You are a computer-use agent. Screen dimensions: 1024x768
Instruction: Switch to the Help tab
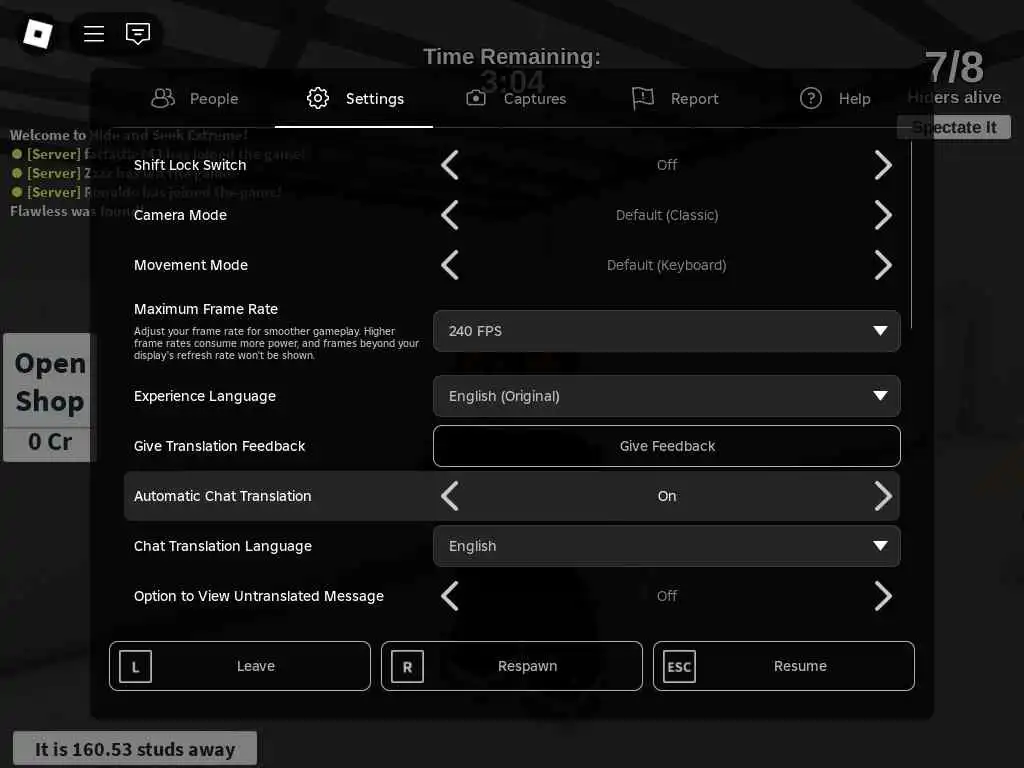click(835, 99)
